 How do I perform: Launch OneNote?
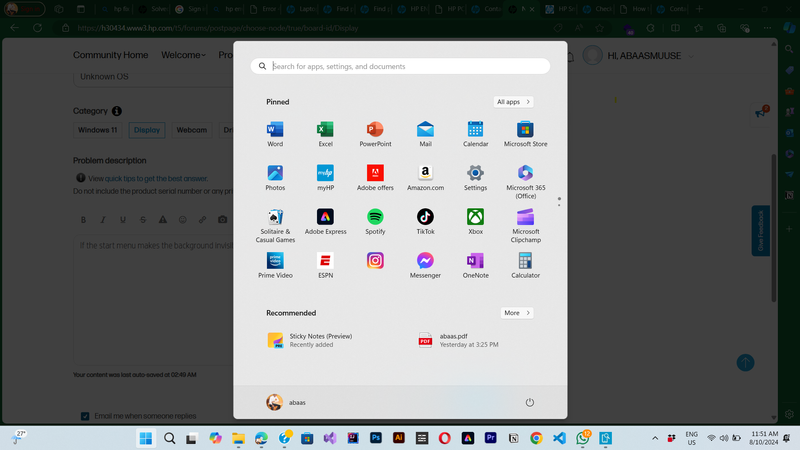point(475,266)
